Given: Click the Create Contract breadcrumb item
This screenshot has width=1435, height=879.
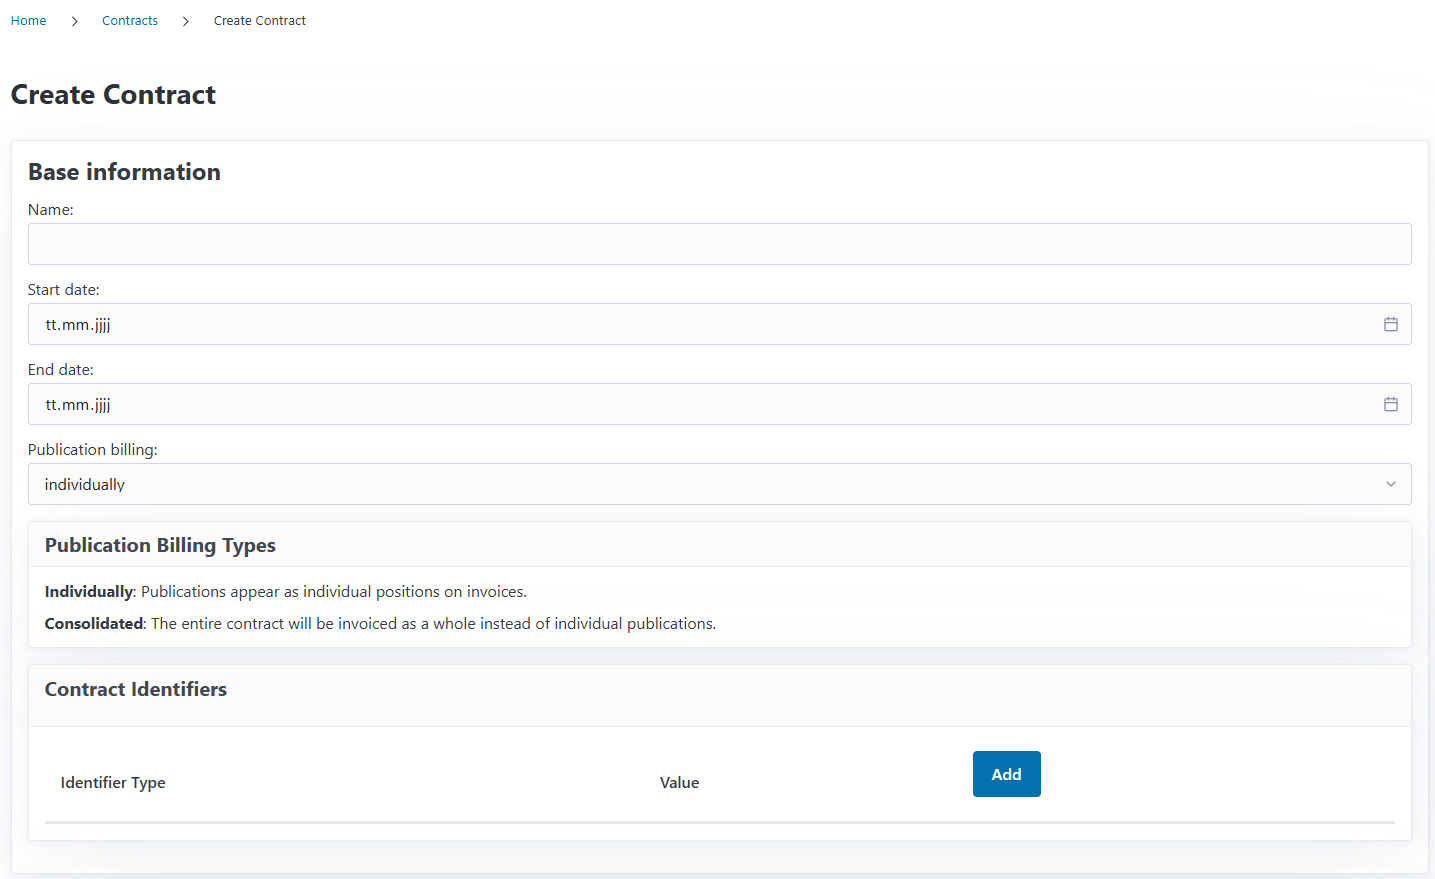Looking at the screenshot, I should pos(259,21).
